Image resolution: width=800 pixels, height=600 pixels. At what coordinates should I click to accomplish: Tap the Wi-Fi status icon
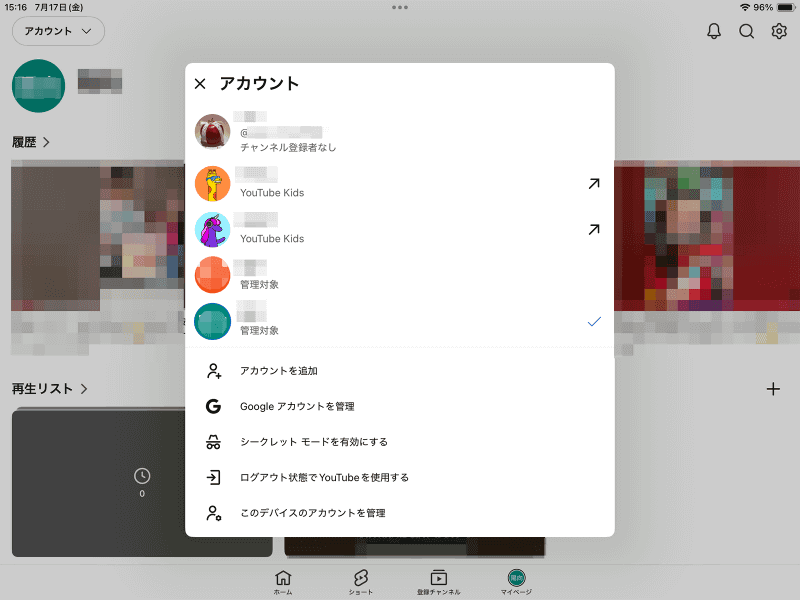point(745,7)
